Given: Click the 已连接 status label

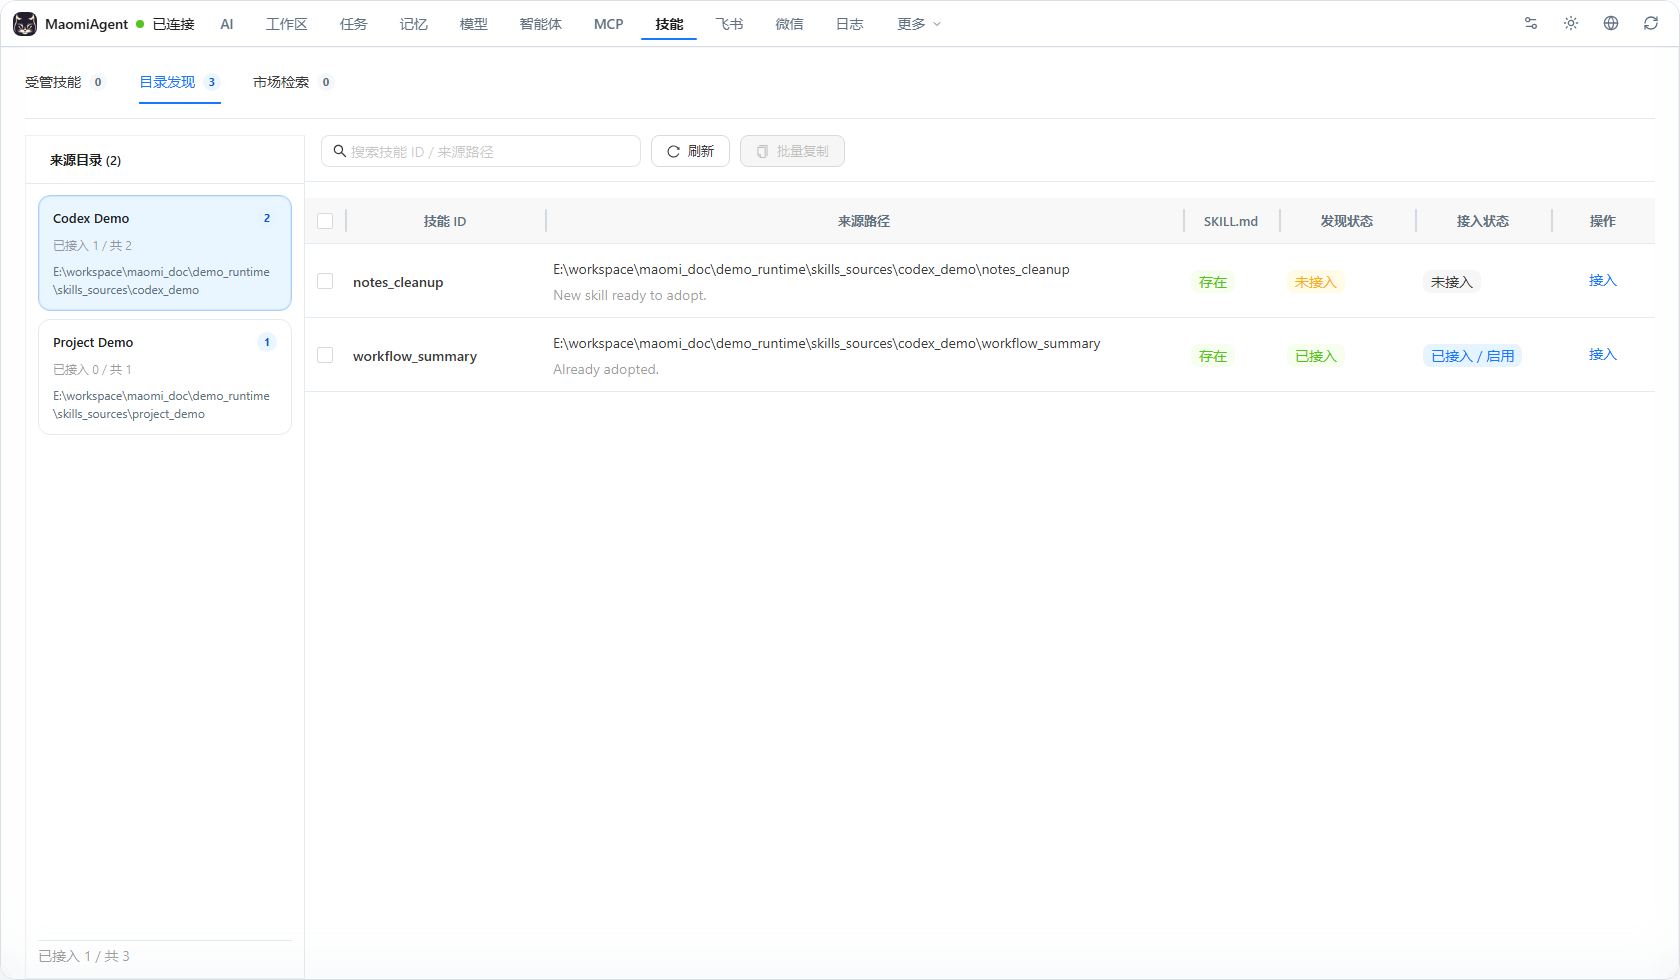Looking at the screenshot, I should click(x=174, y=24).
